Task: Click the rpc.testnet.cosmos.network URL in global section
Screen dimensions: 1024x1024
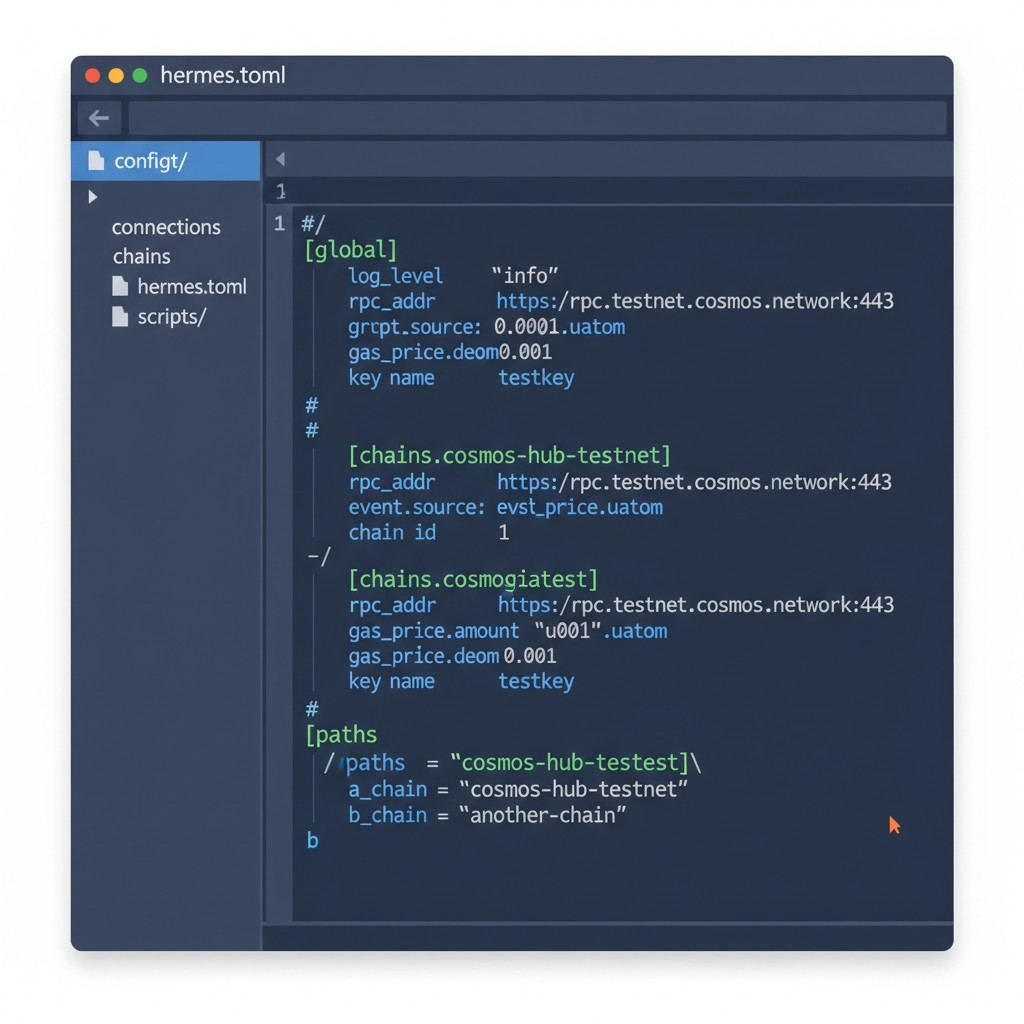Action: click(694, 301)
